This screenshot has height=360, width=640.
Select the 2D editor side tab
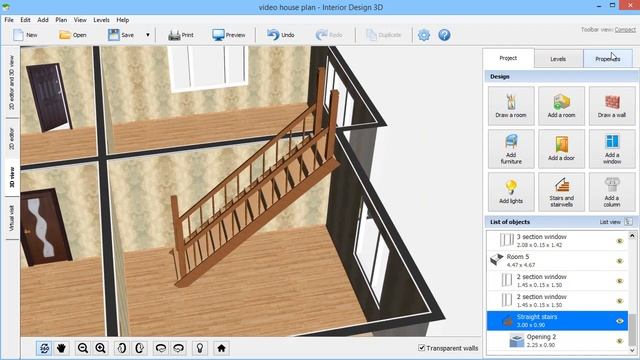11,139
